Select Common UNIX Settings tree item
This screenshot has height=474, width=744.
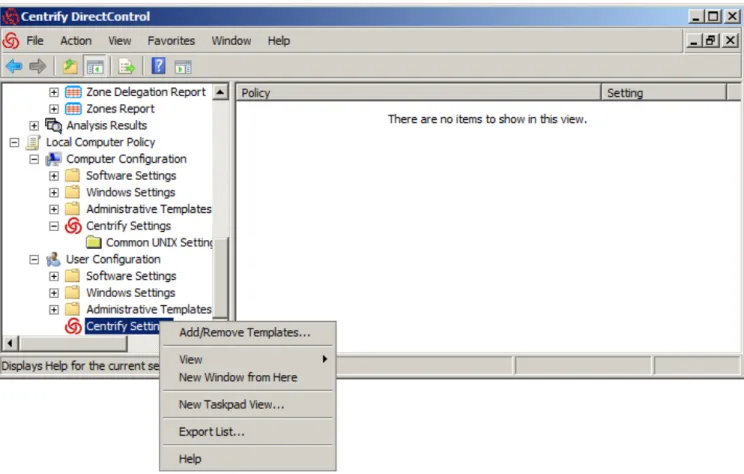(159, 242)
